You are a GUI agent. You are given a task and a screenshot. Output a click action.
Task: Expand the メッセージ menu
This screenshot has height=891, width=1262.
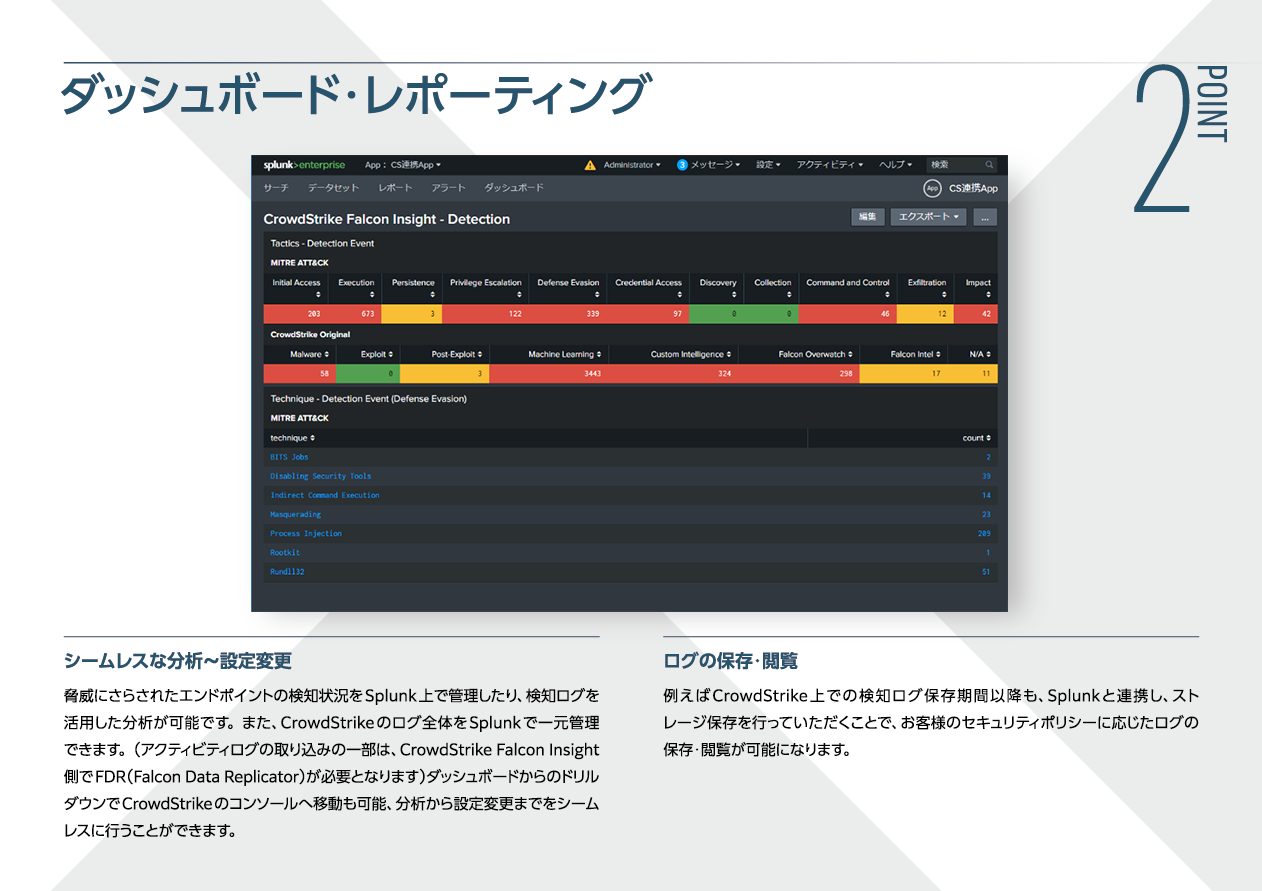coord(715,165)
